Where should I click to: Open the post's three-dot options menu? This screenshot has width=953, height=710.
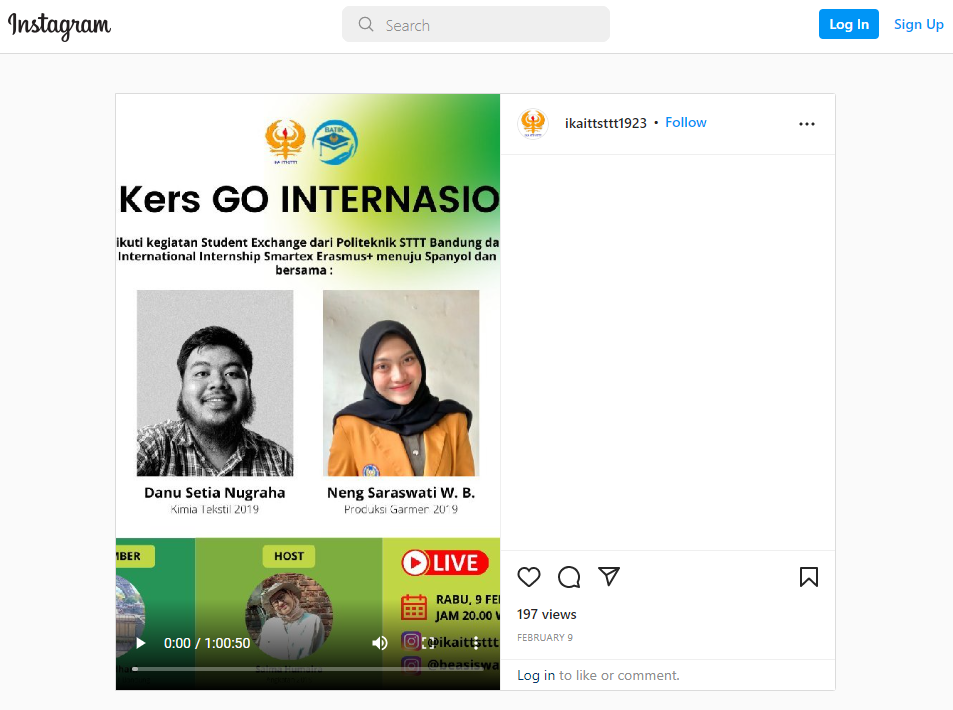tap(807, 124)
